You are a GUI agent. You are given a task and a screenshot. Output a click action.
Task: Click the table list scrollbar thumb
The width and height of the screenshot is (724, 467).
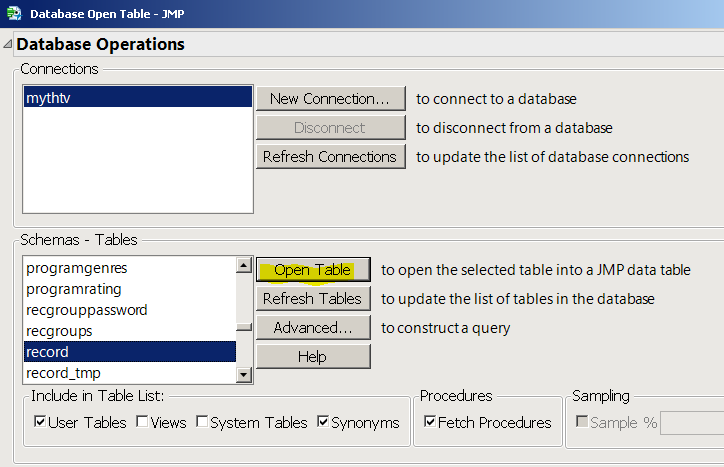click(x=244, y=327)
